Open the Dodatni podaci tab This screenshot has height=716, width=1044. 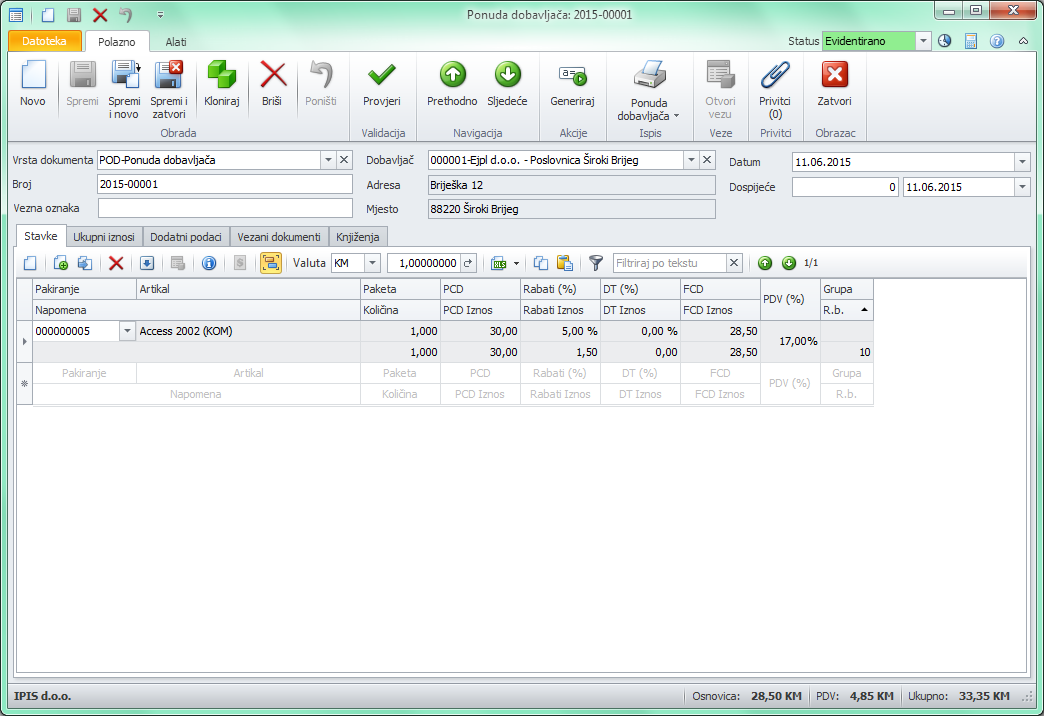pos(186,237)
